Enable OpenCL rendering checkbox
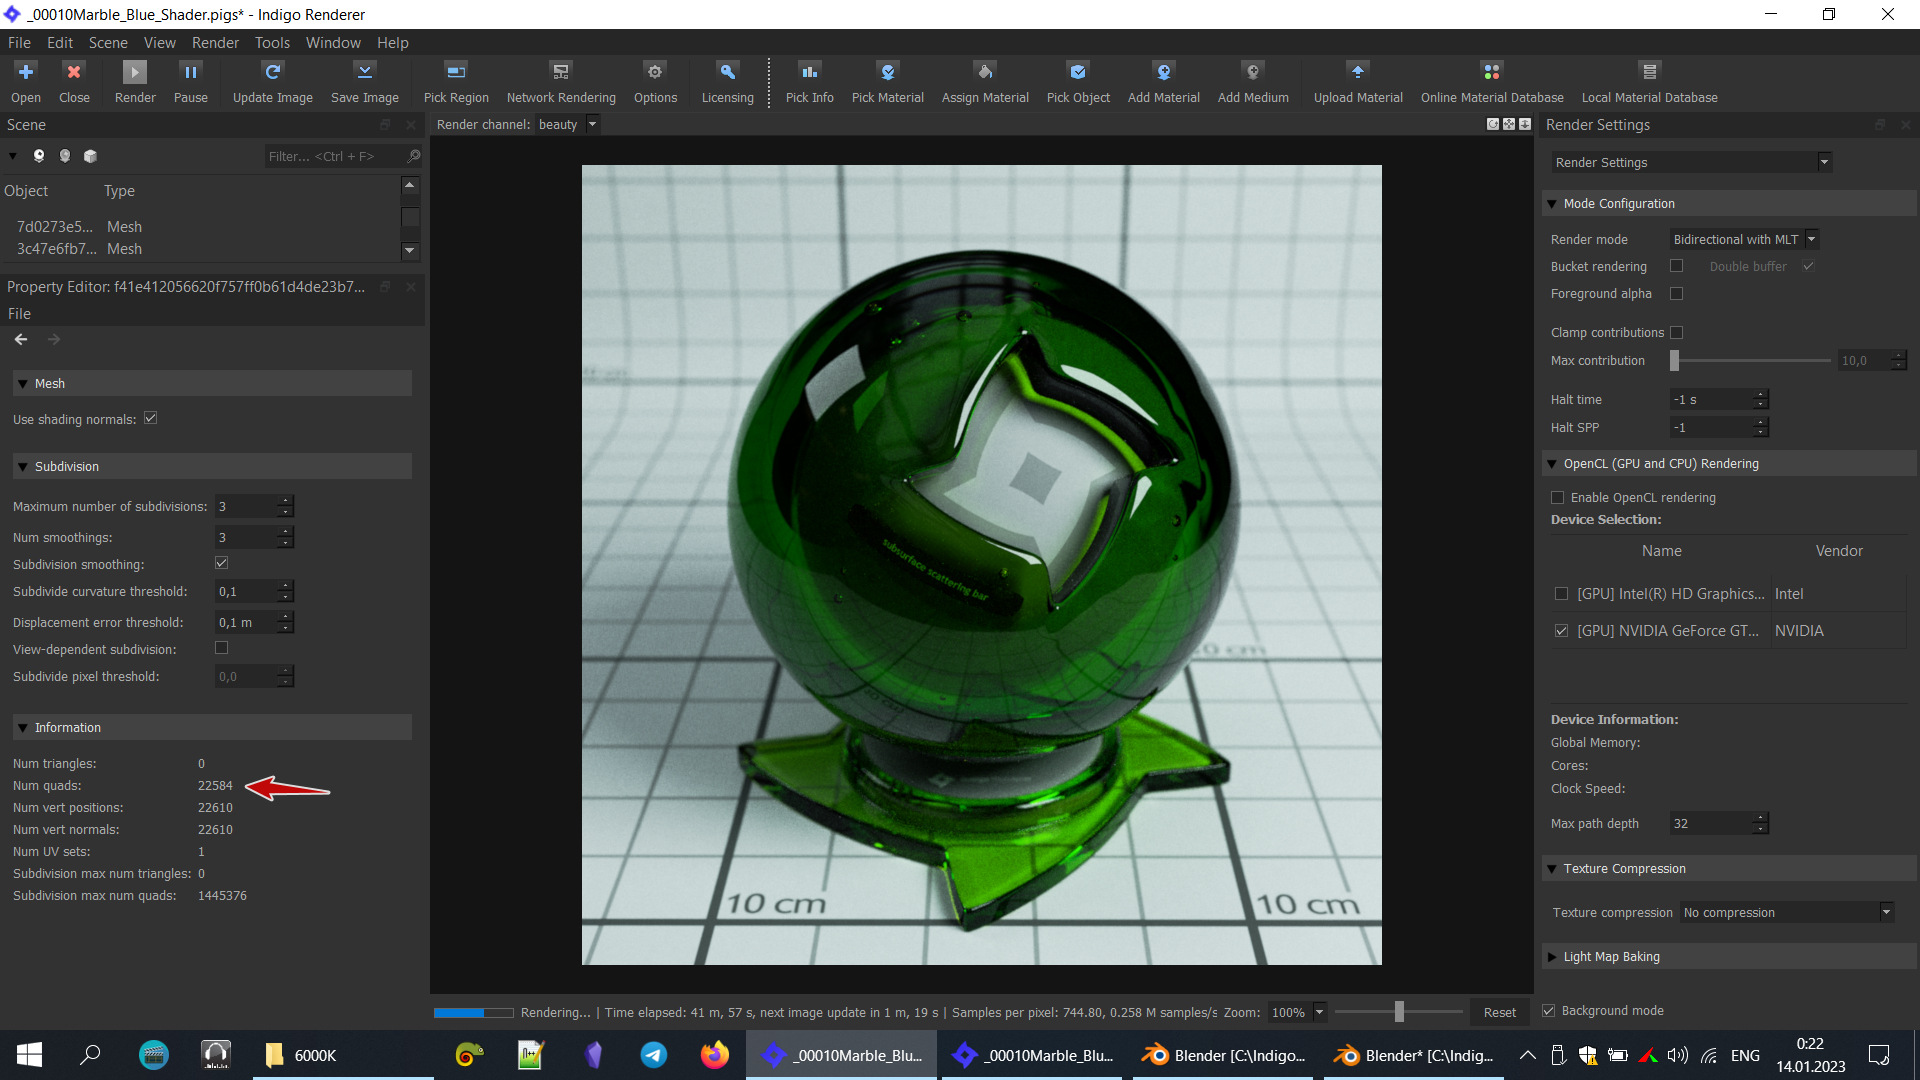This screenshot has height=1080, width=1920. 1558,498
